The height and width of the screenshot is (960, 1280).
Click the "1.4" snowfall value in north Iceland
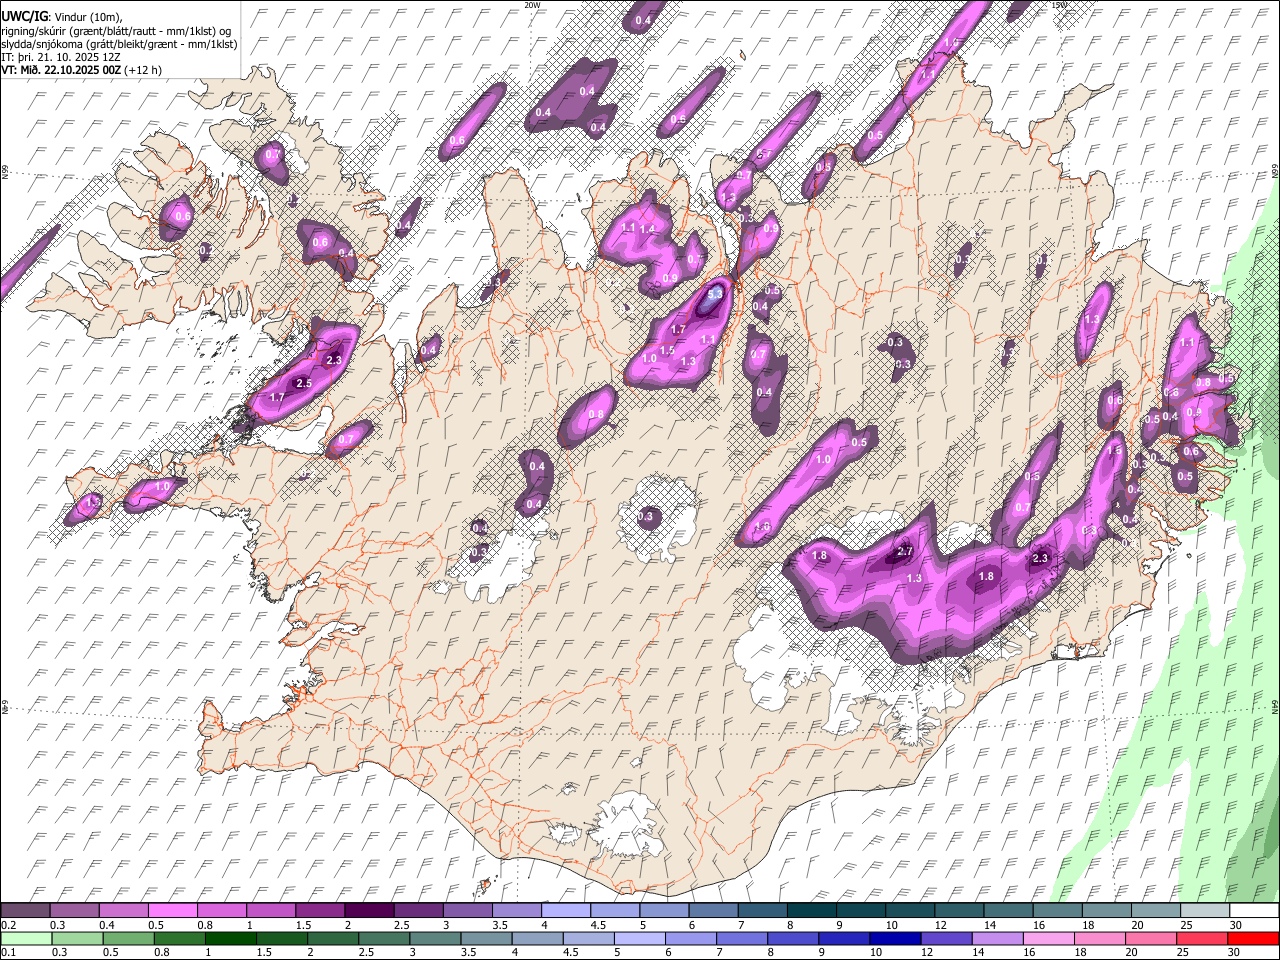(647, 229)
